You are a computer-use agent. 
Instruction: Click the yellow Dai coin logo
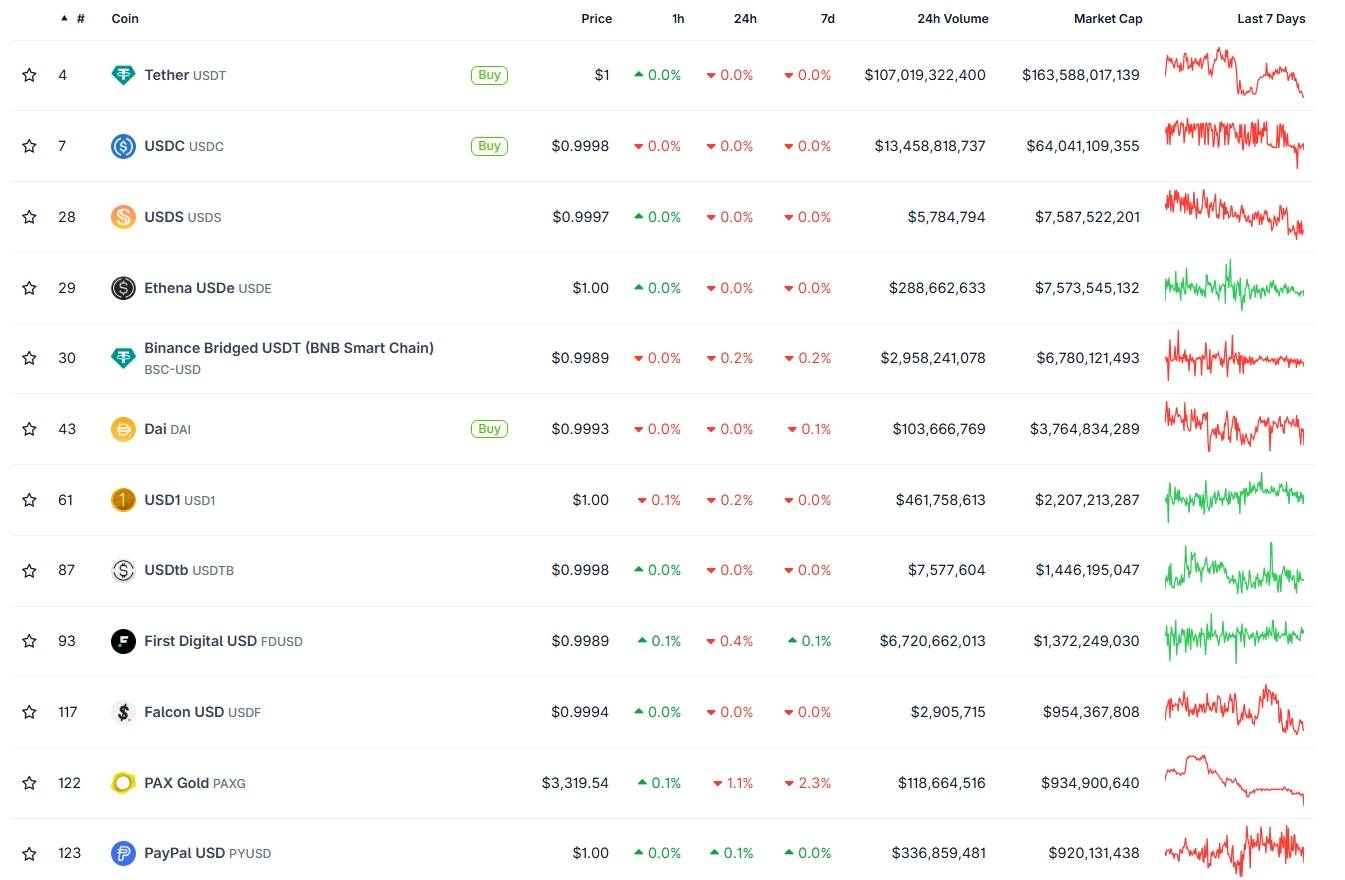123,429
